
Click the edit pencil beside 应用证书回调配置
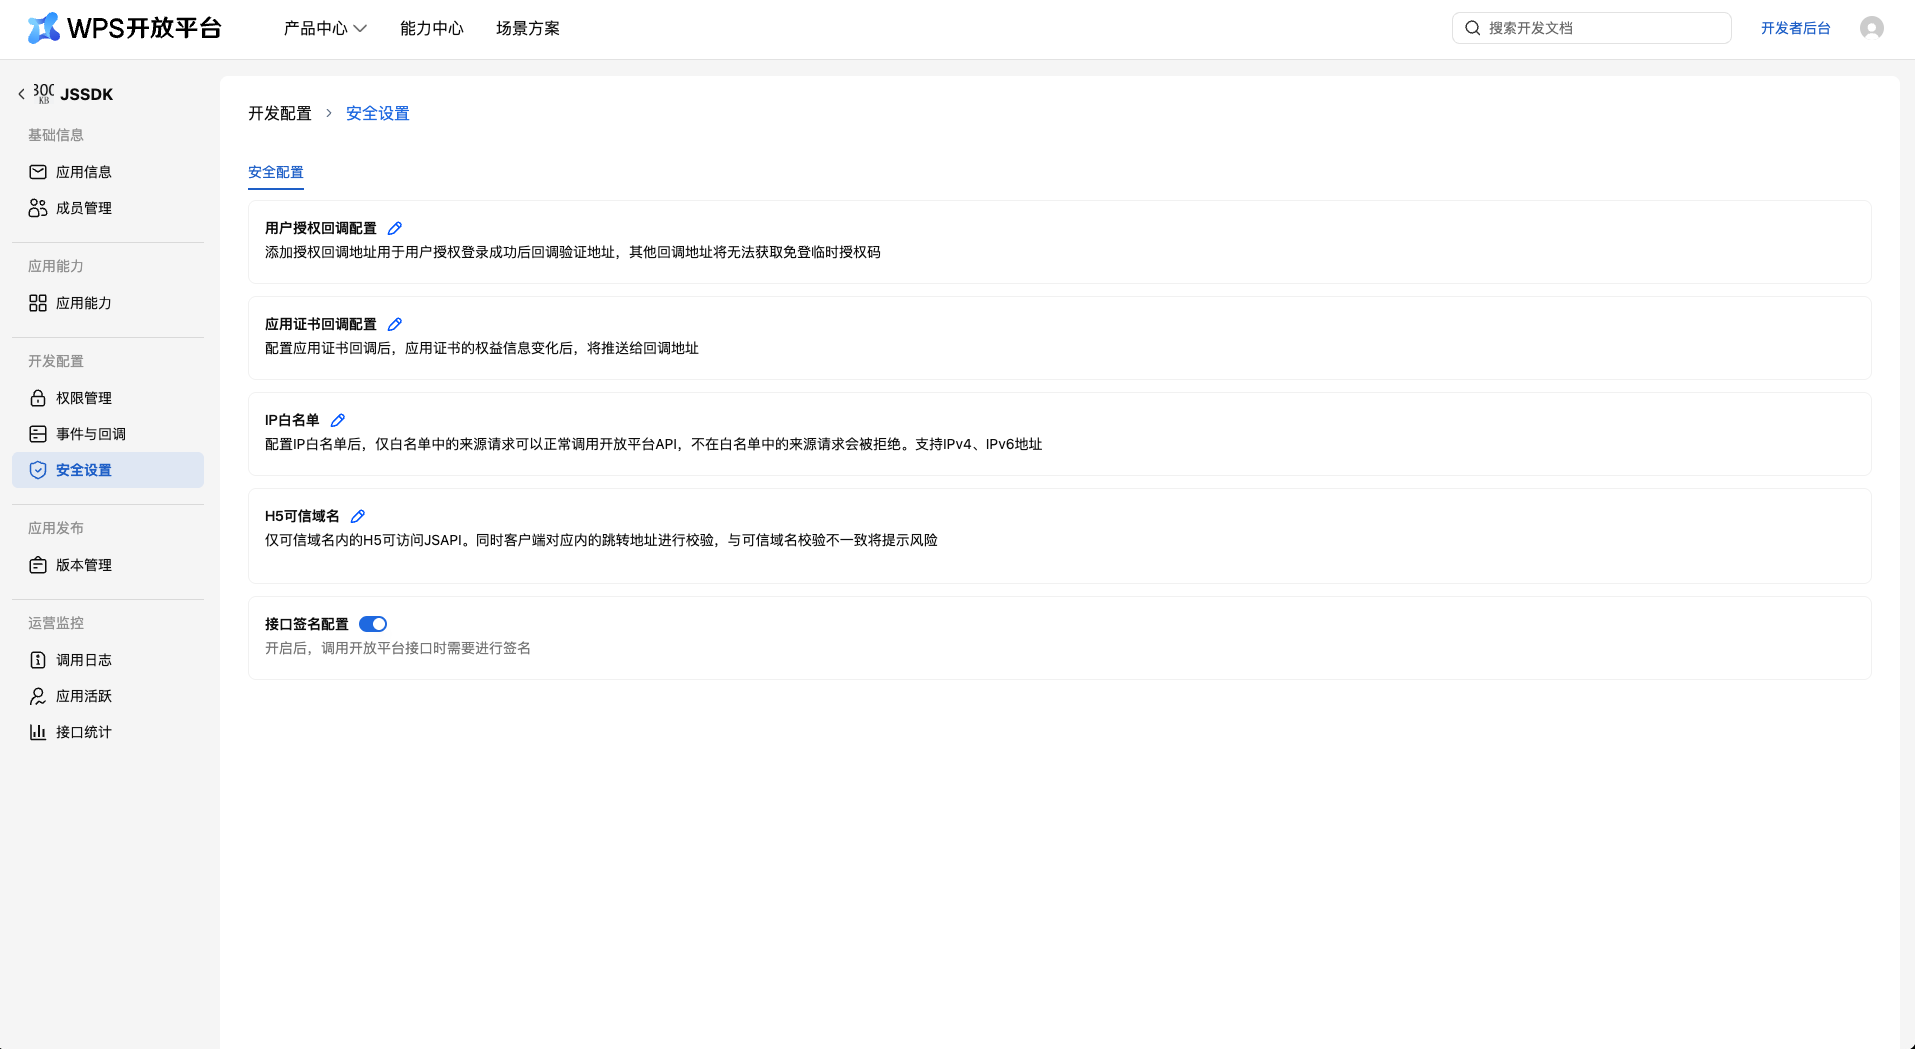(x=395, y=324)
